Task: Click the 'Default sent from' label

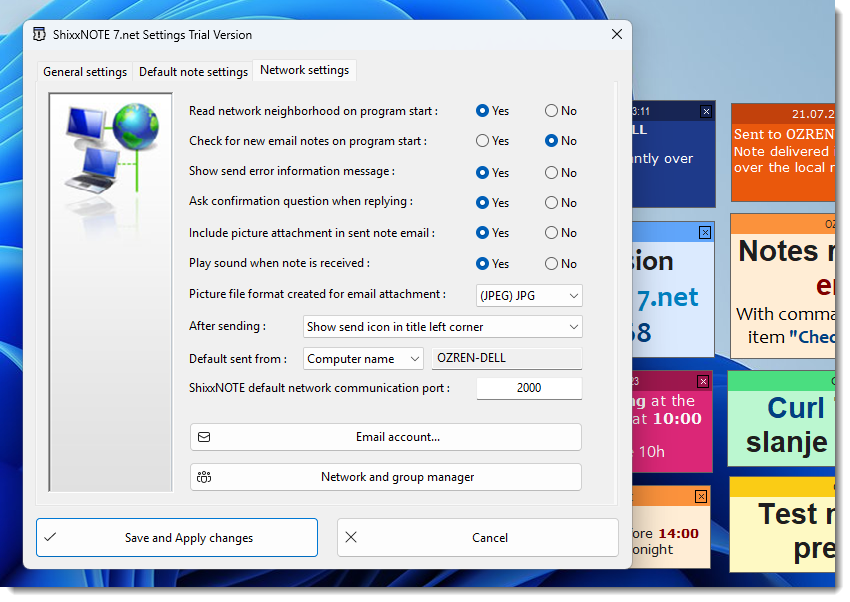Action: pos(237,359)
